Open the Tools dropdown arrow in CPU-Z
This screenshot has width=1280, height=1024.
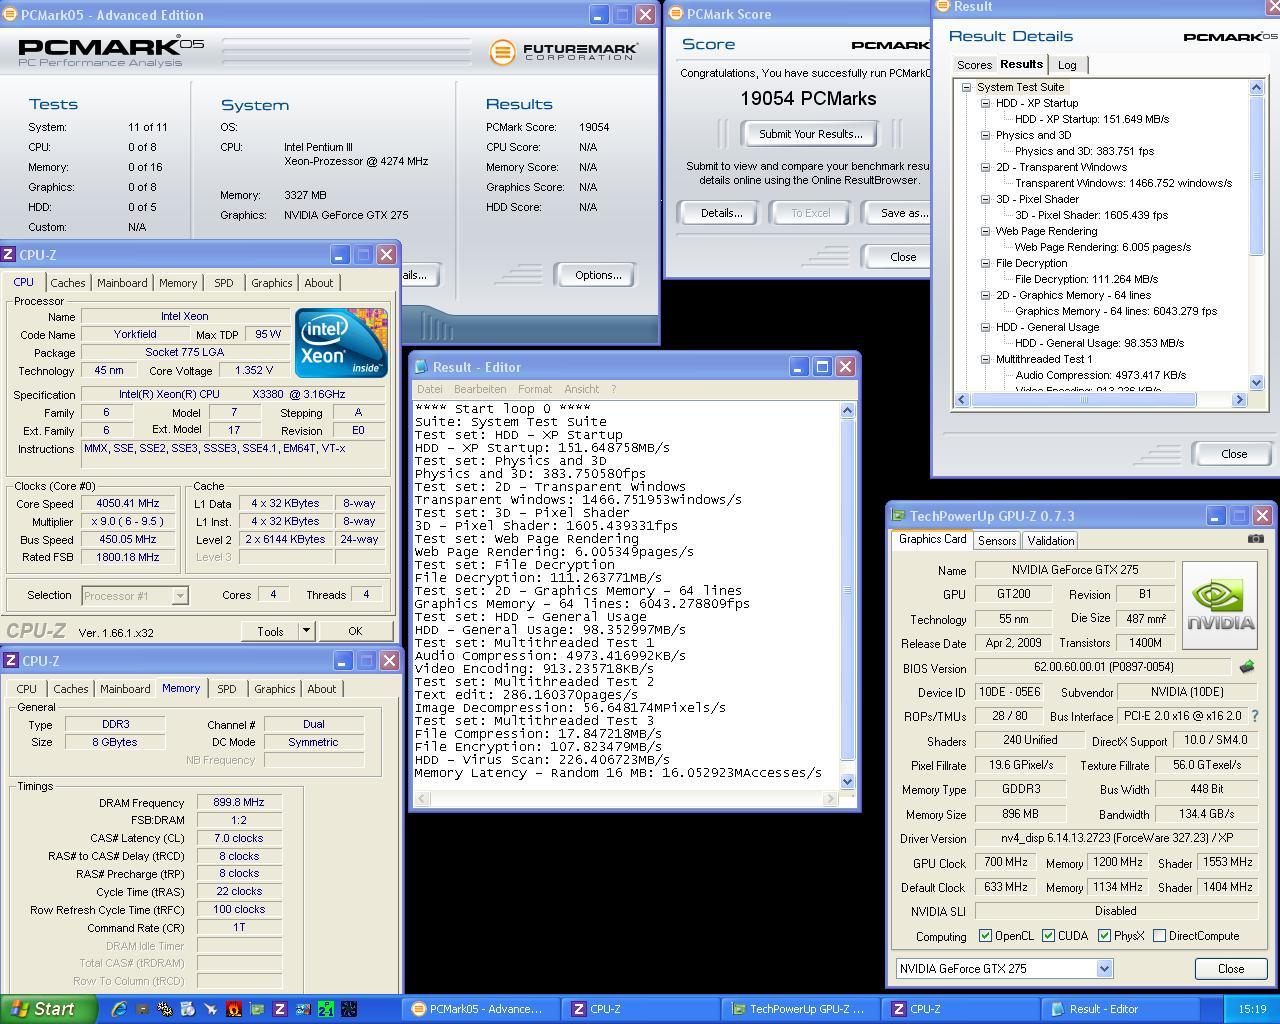coord(306,631)
